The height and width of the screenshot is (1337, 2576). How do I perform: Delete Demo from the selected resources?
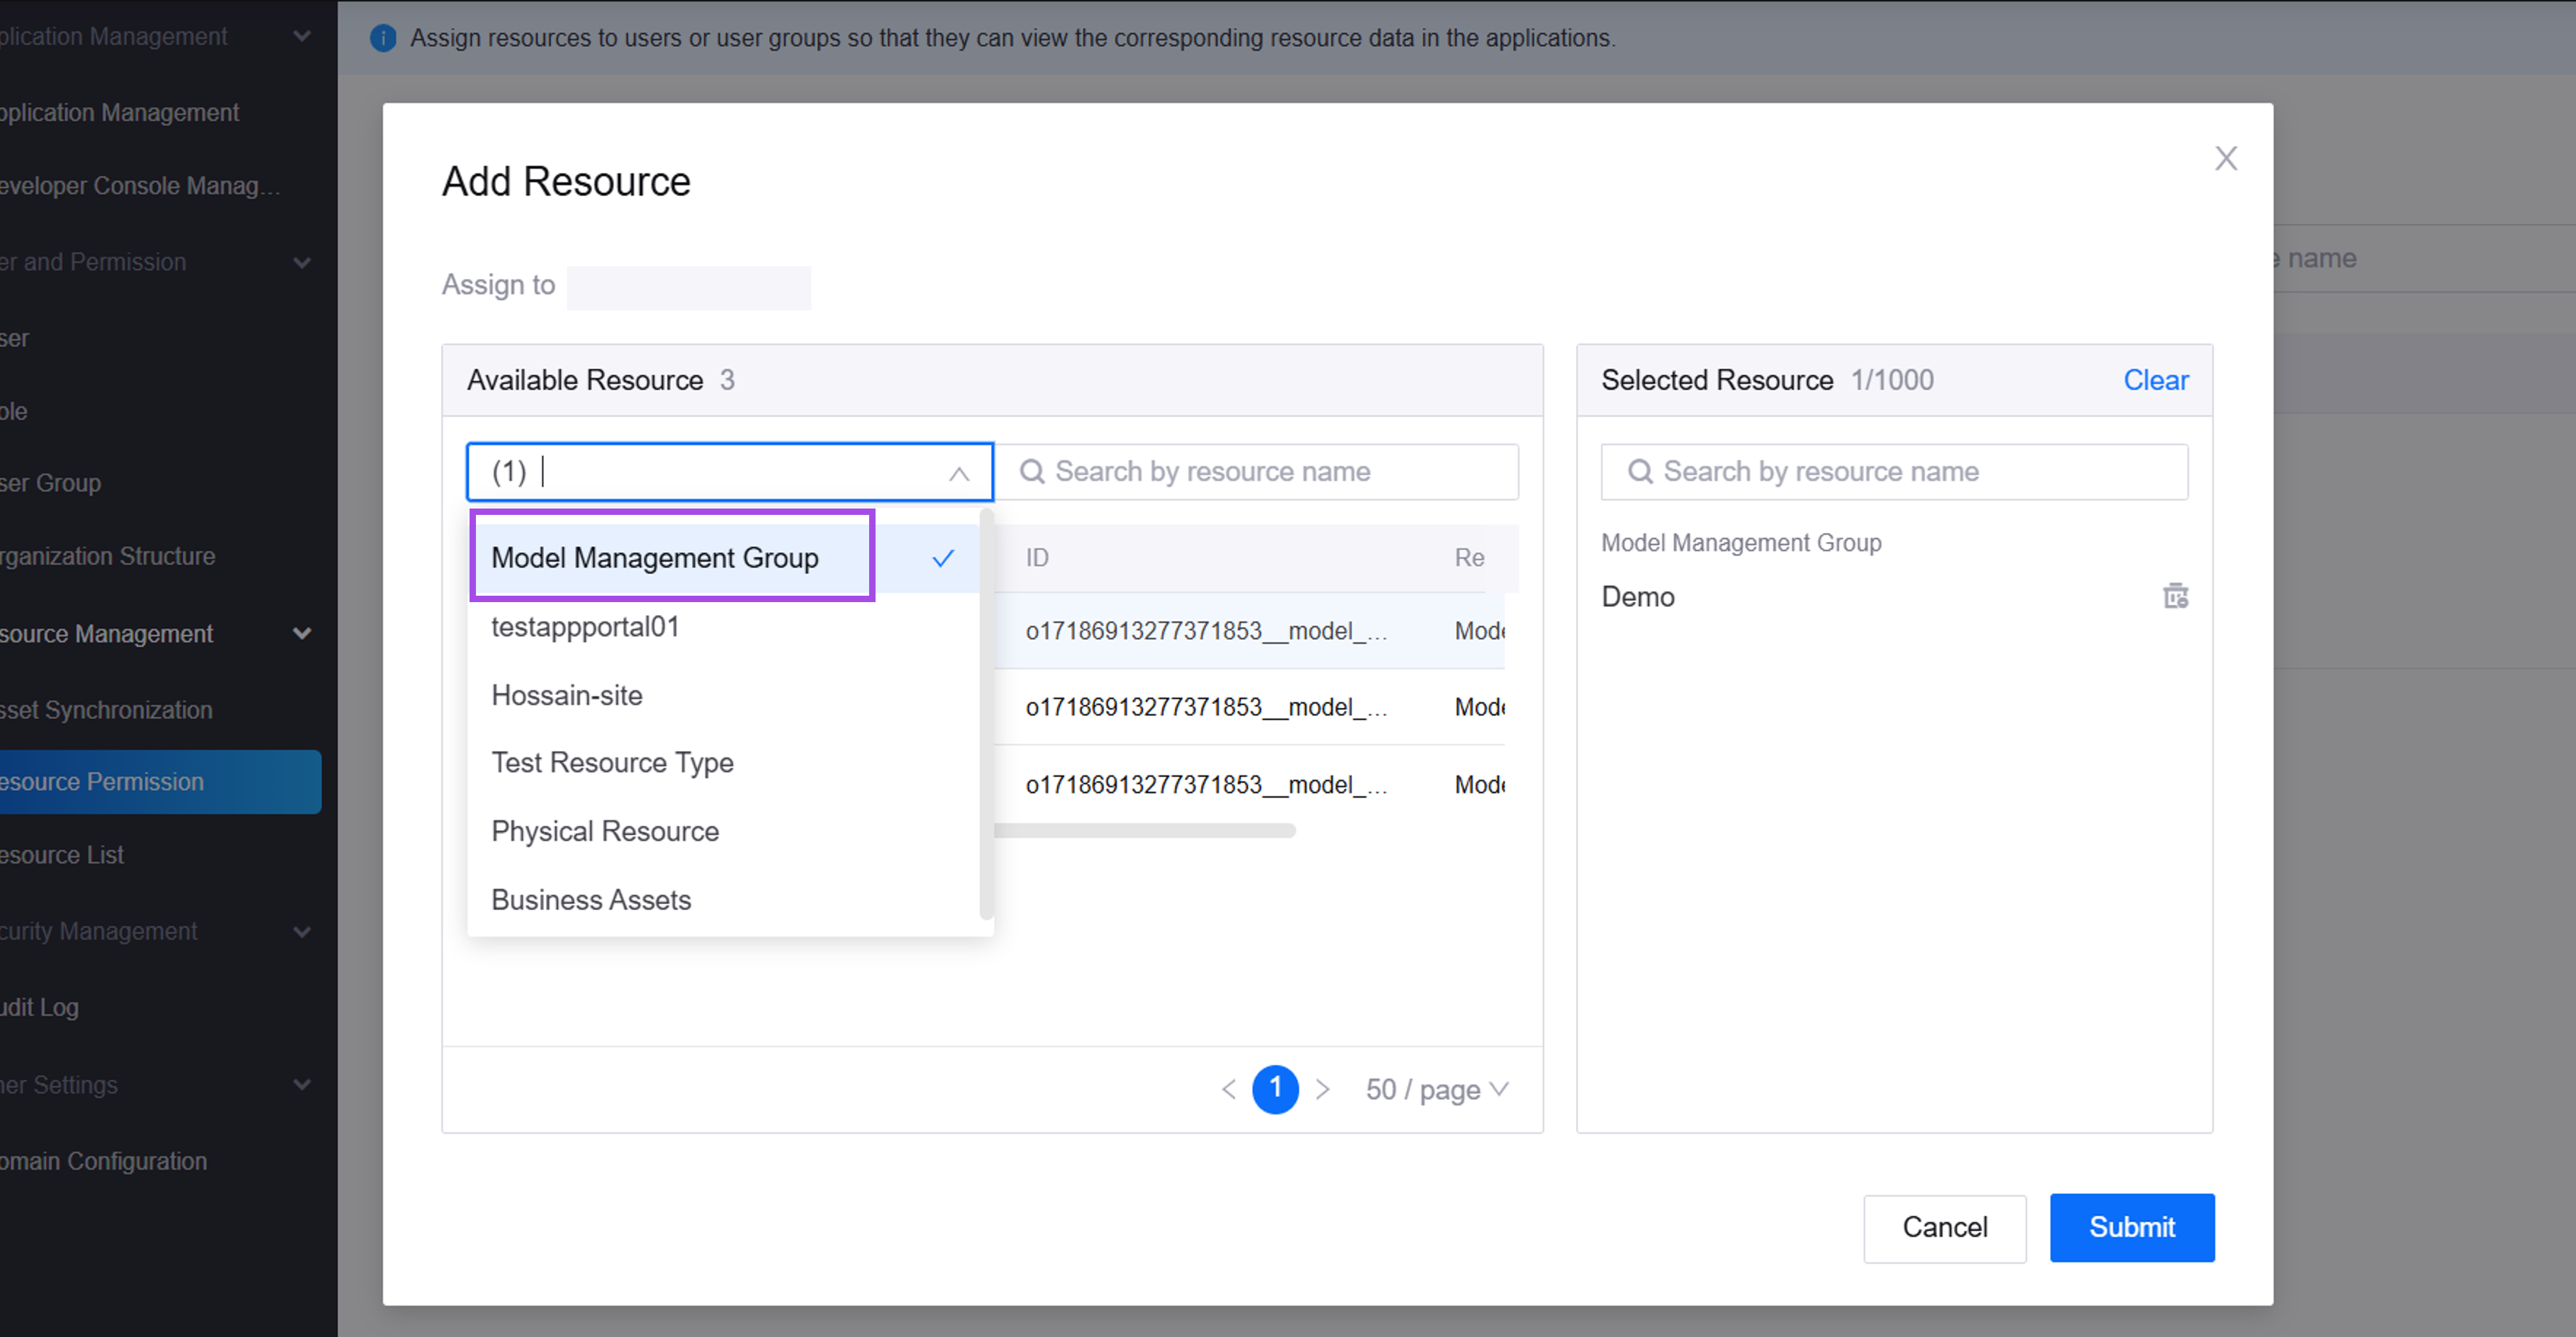point(2175,596)
